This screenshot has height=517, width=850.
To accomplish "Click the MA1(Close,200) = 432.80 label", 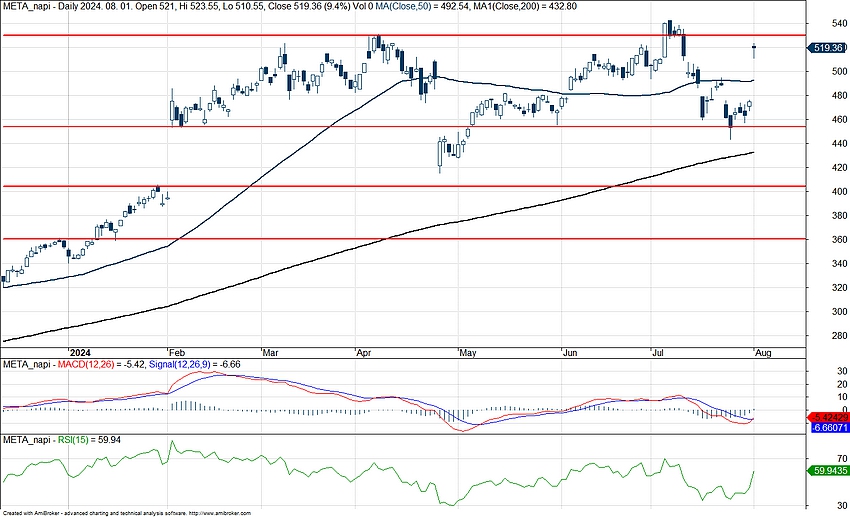I will [x=527, y=6].
